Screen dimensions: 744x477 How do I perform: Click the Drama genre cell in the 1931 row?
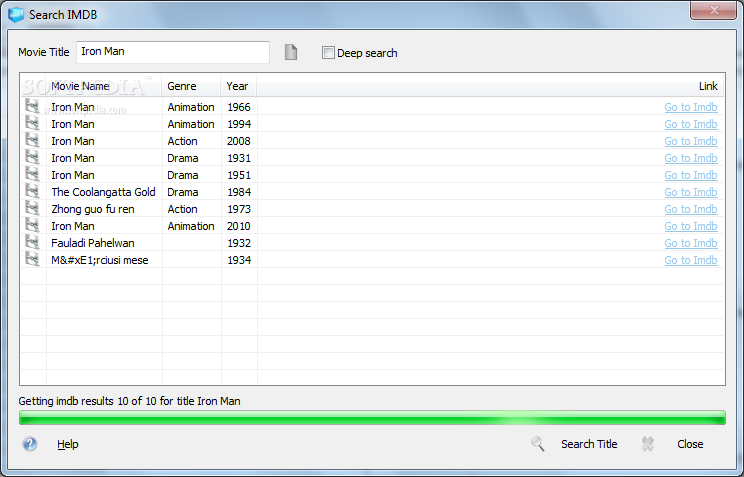pyautogui.click(x=183, y=159)
